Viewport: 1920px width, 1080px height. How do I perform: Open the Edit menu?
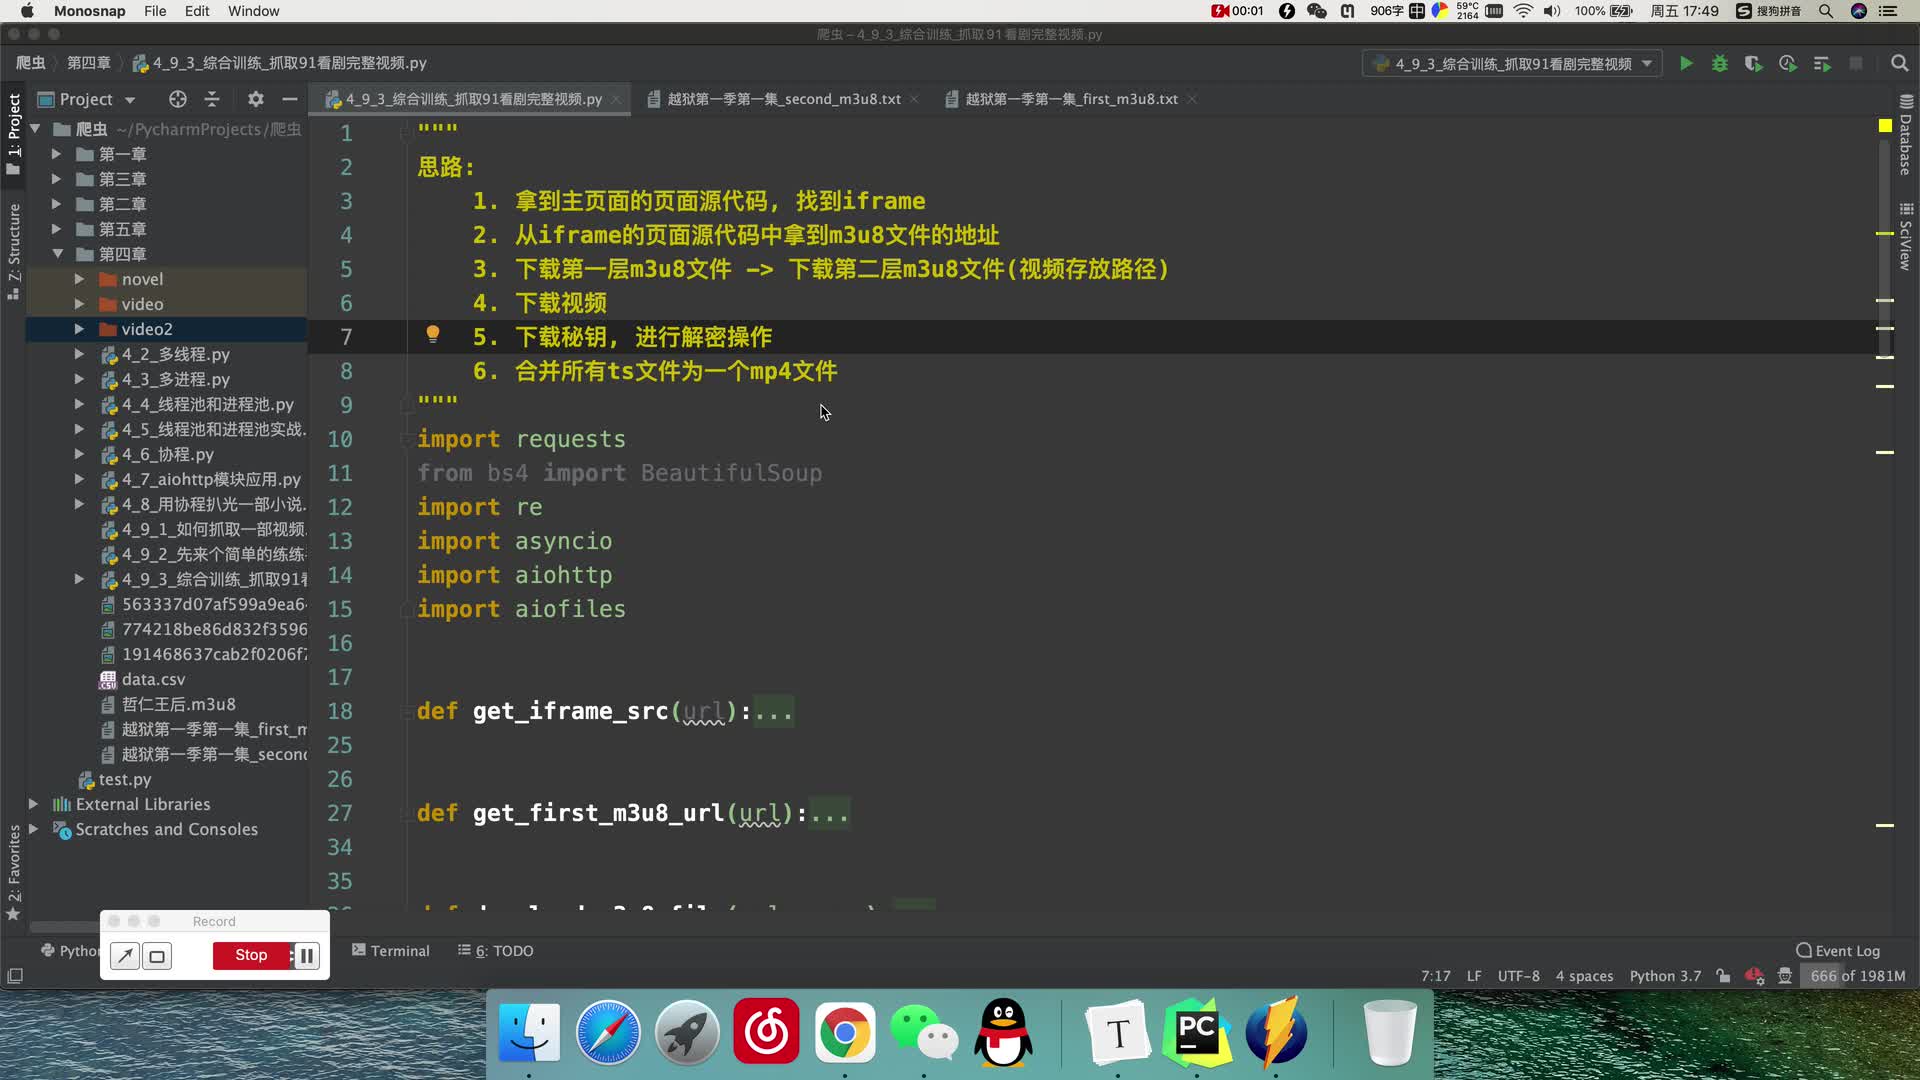point(197,11)
